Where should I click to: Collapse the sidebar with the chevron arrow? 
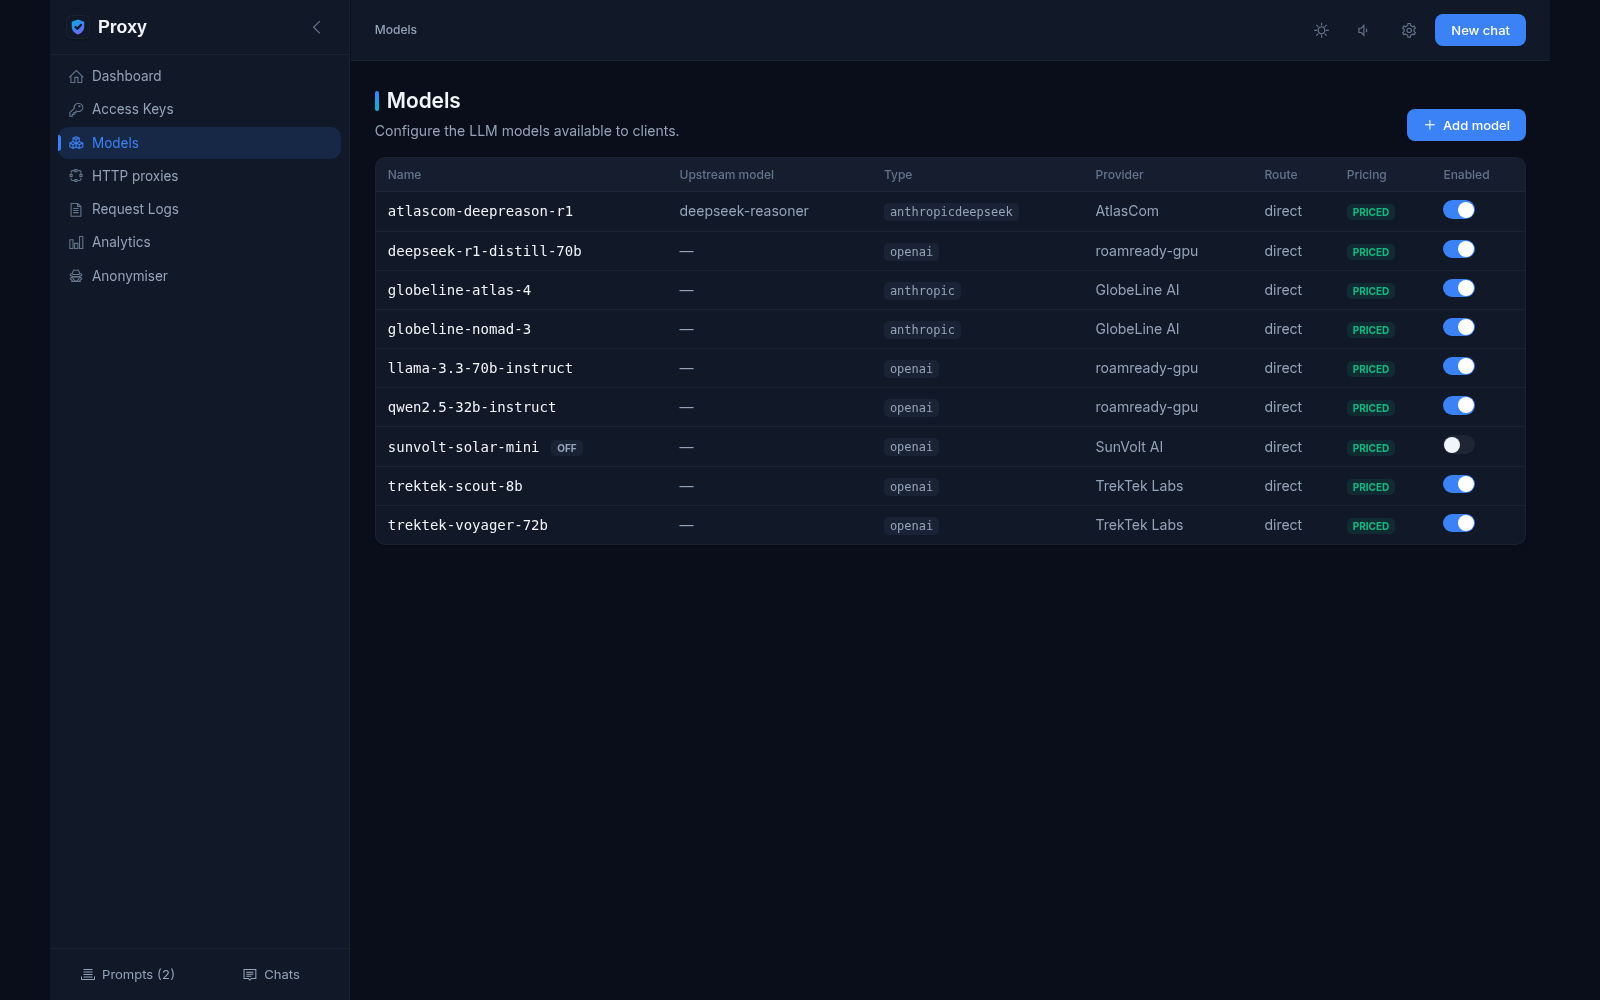[317, 27]
